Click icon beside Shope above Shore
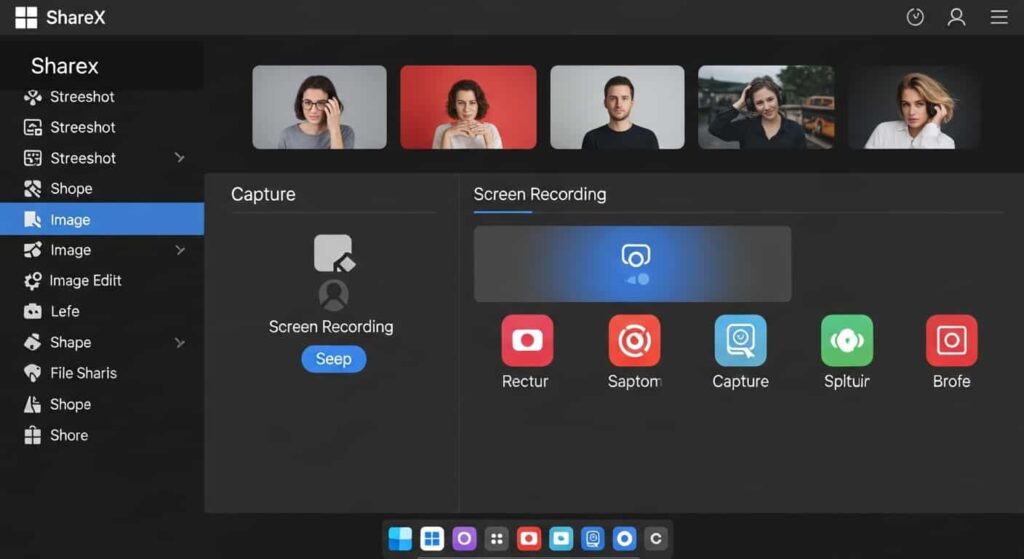 pos(33,404)
